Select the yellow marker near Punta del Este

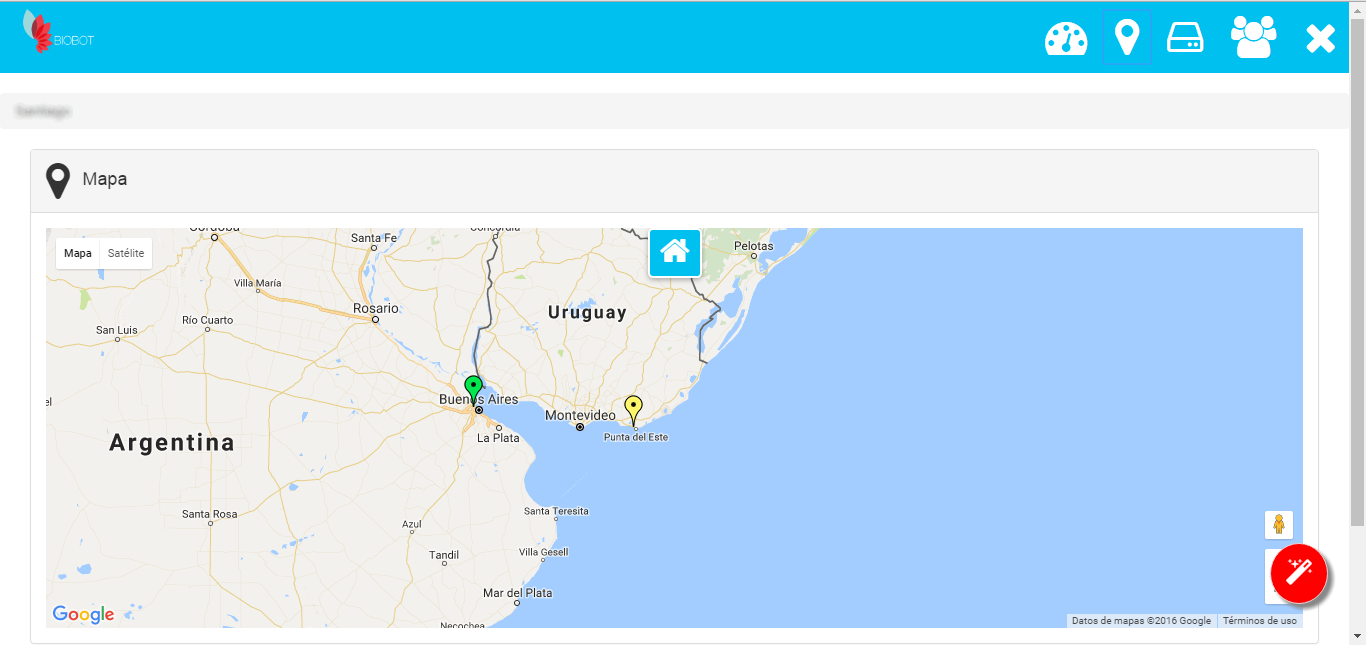click(633, 408)
